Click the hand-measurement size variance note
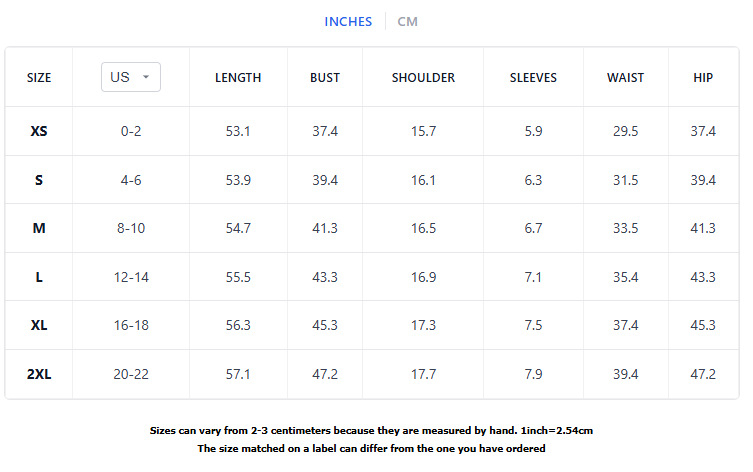This screenshot has height=472, width=753. [372, 430]
